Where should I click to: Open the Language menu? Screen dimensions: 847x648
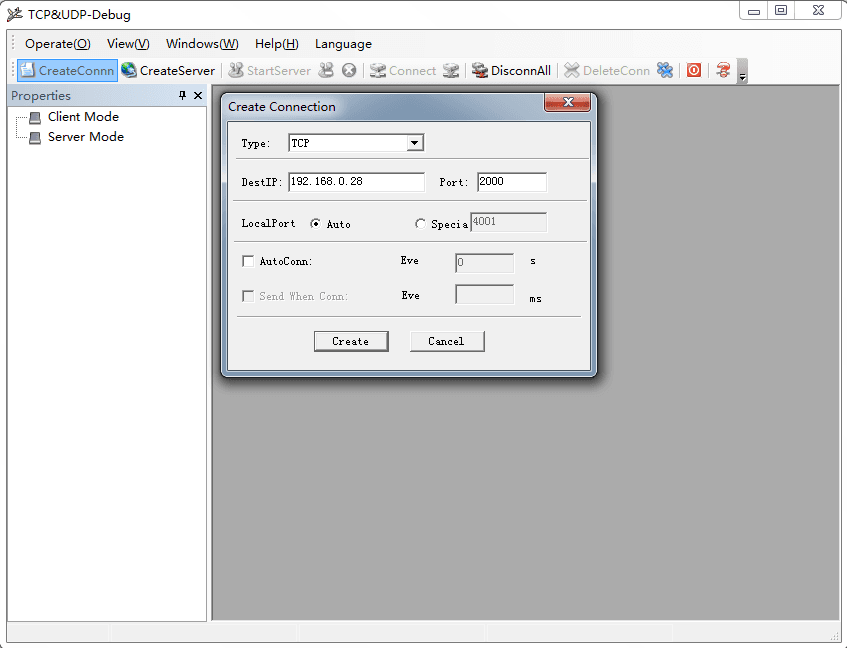344,44
